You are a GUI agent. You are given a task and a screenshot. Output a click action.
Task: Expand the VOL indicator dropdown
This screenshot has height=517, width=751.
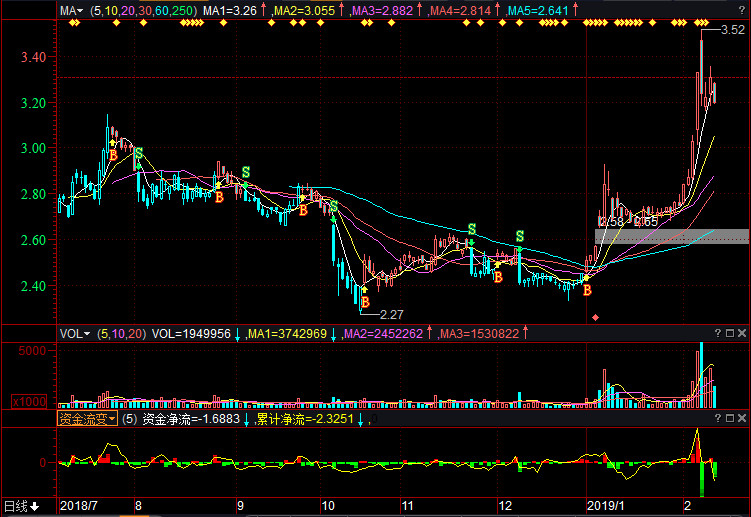(74, 333)
